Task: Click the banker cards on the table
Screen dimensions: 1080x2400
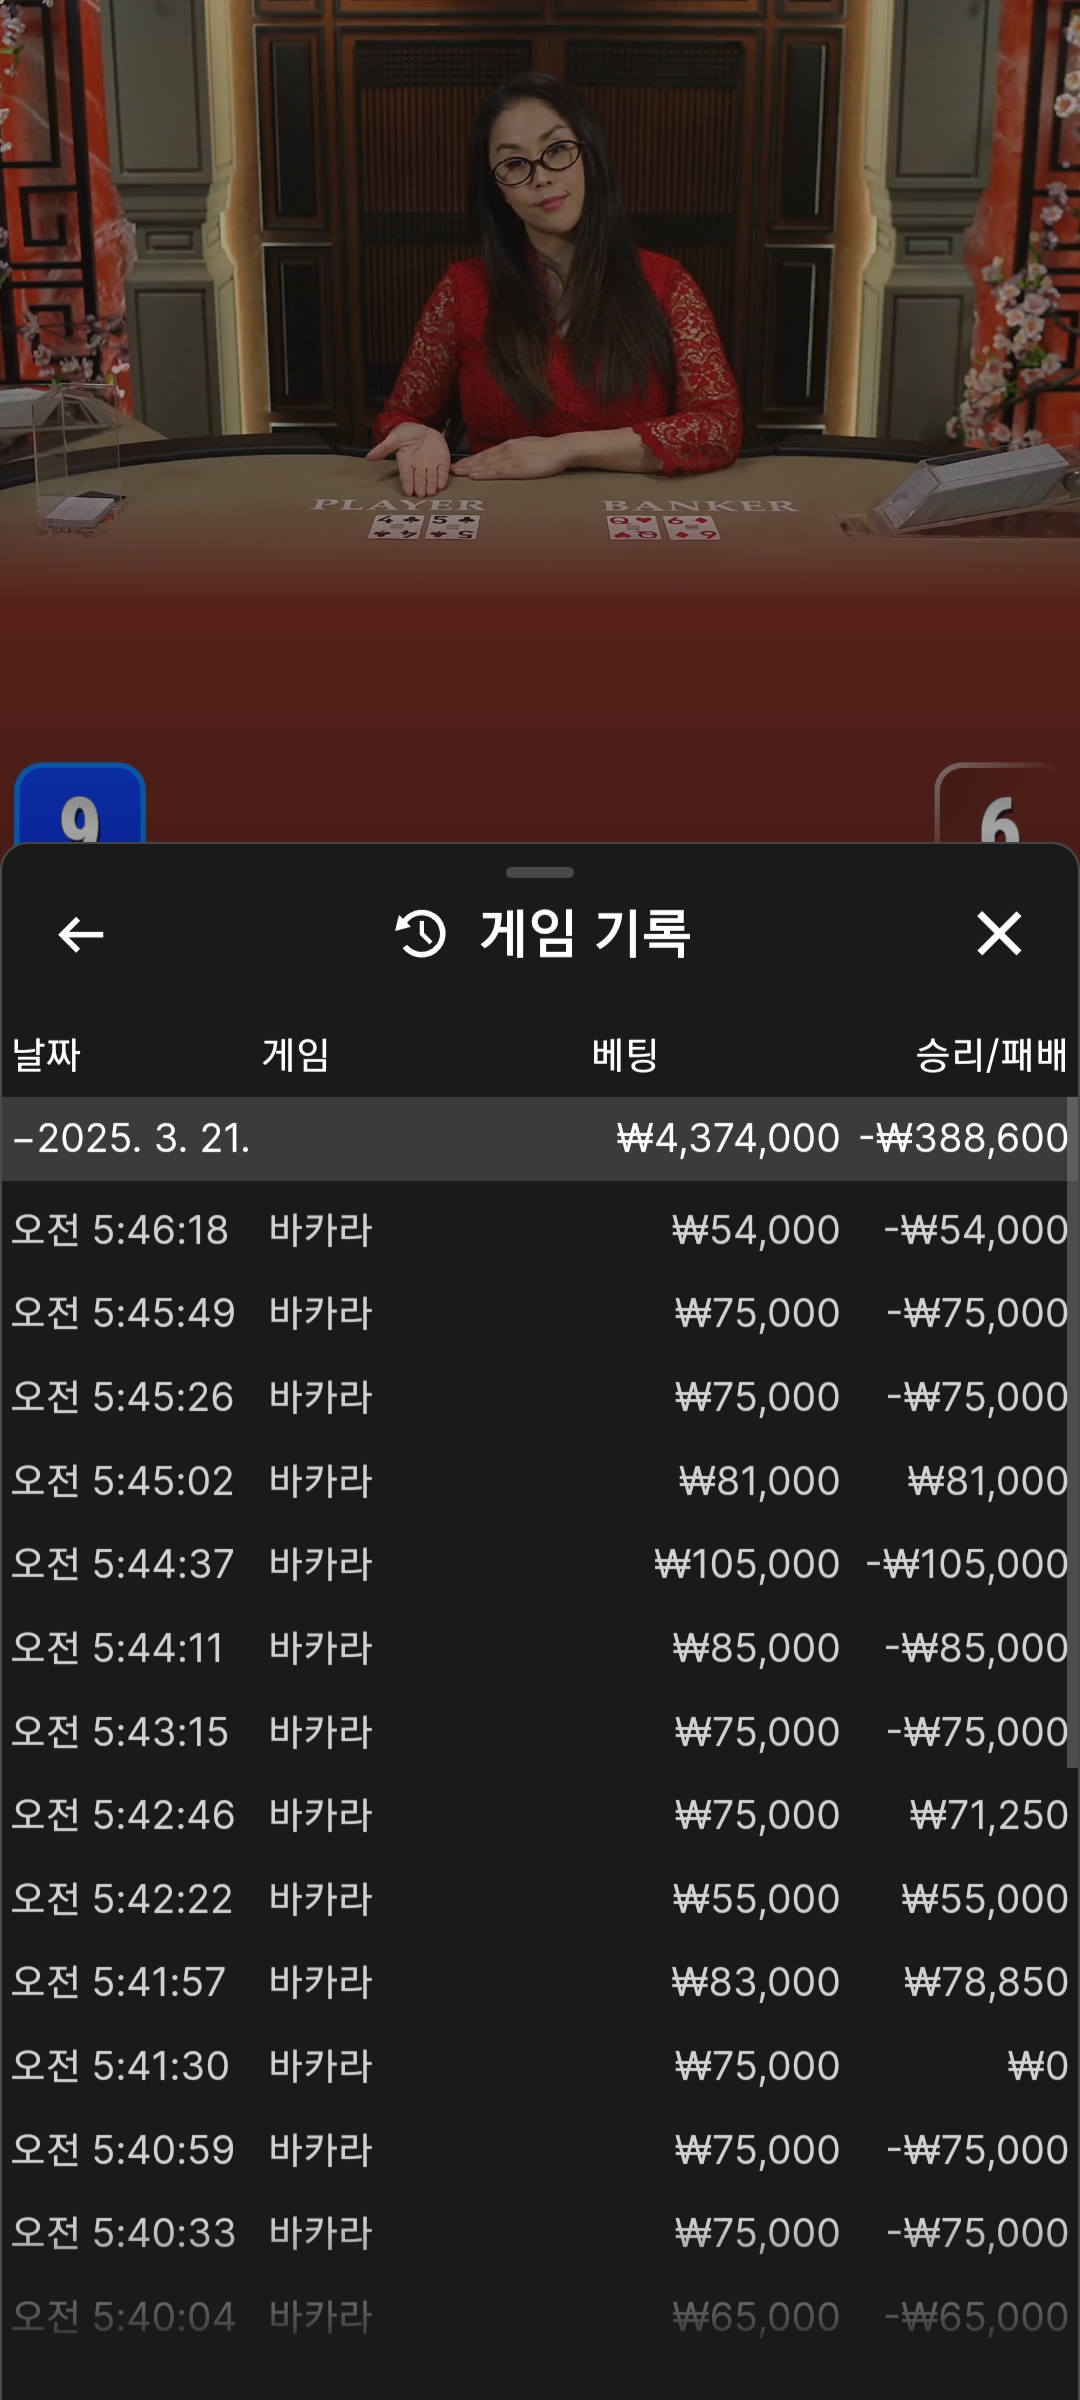Action: [662, 526]
